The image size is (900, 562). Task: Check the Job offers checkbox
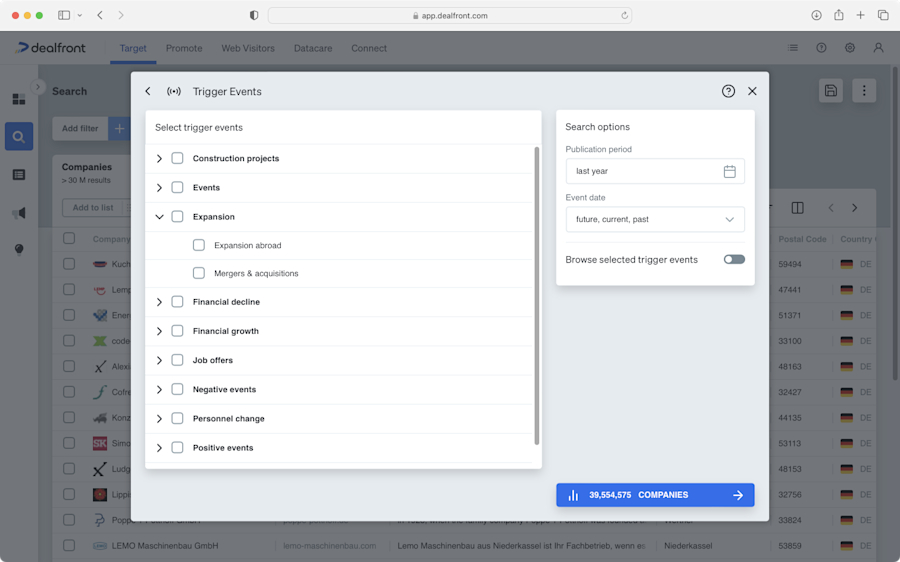177,361
